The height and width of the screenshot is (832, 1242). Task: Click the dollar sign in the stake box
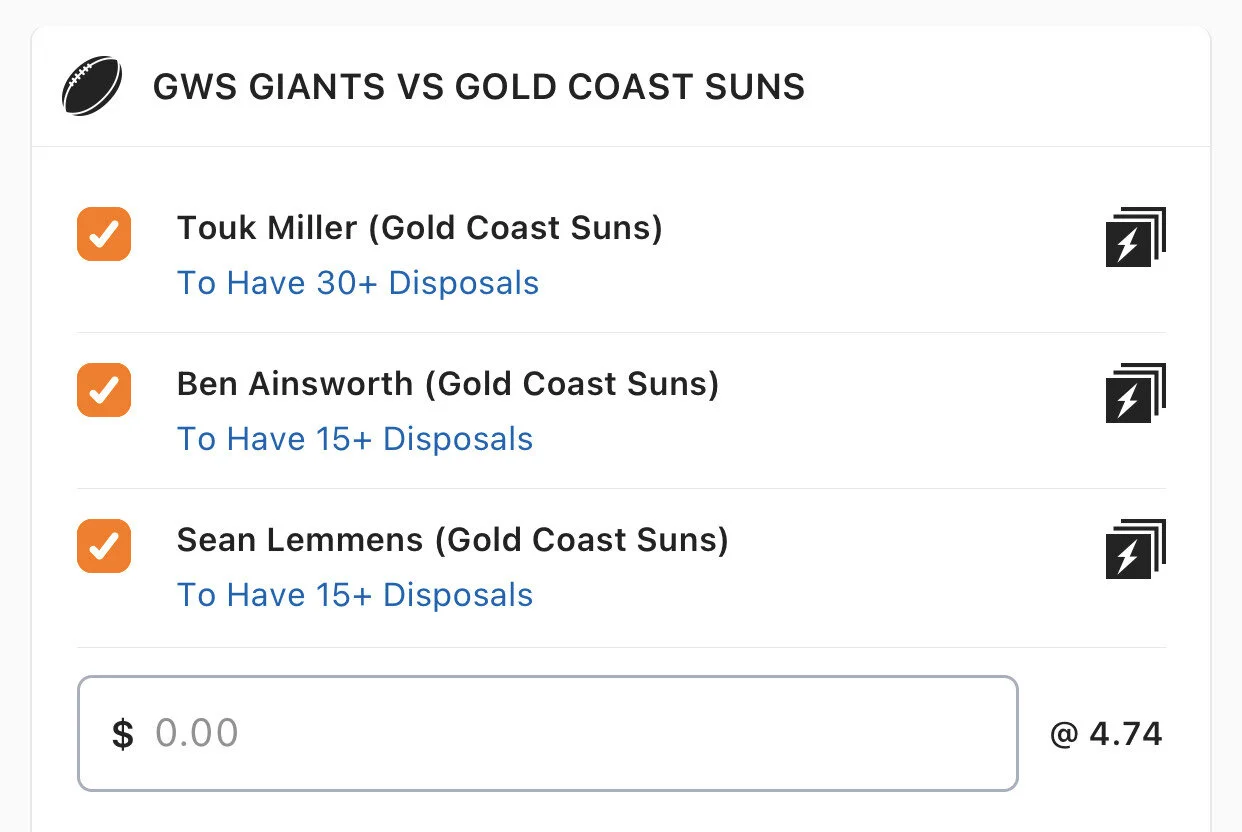click(122, 734)
